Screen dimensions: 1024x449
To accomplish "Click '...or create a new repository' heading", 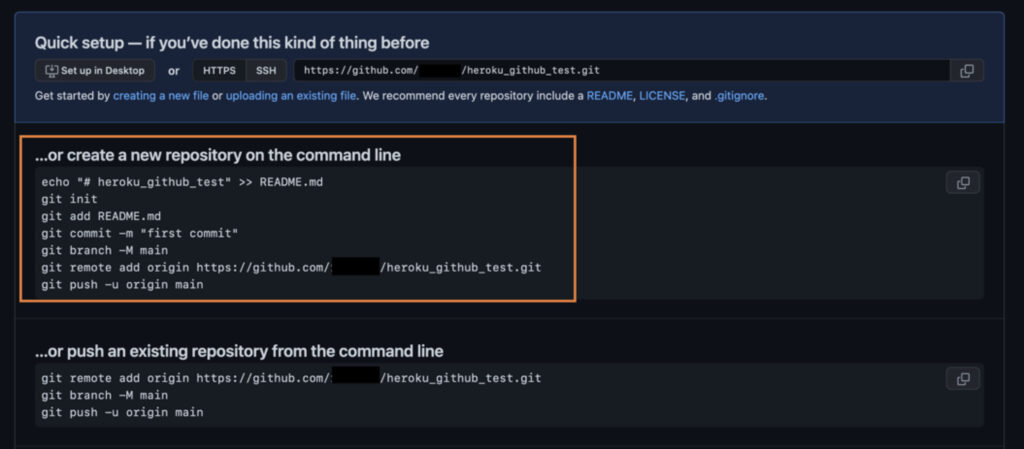I will click(217, 155).
